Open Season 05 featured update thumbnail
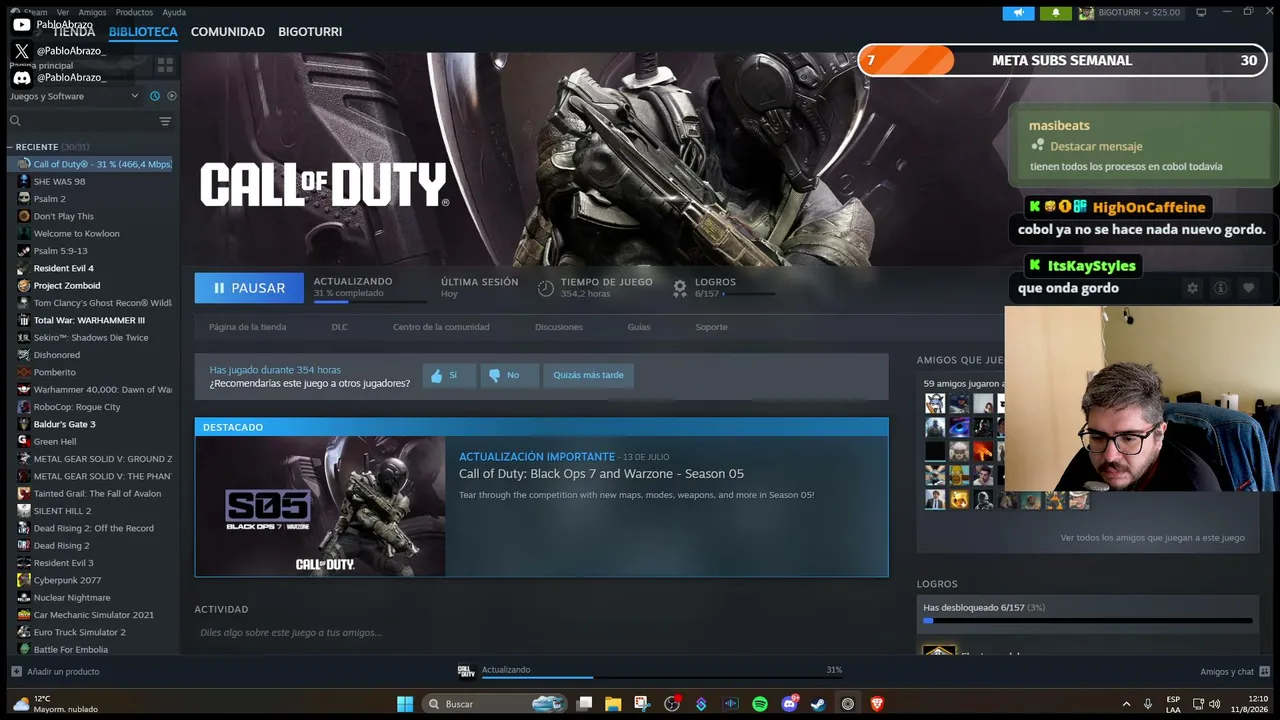The height and width of the screenshot is (720, 1280). (320, 506)
